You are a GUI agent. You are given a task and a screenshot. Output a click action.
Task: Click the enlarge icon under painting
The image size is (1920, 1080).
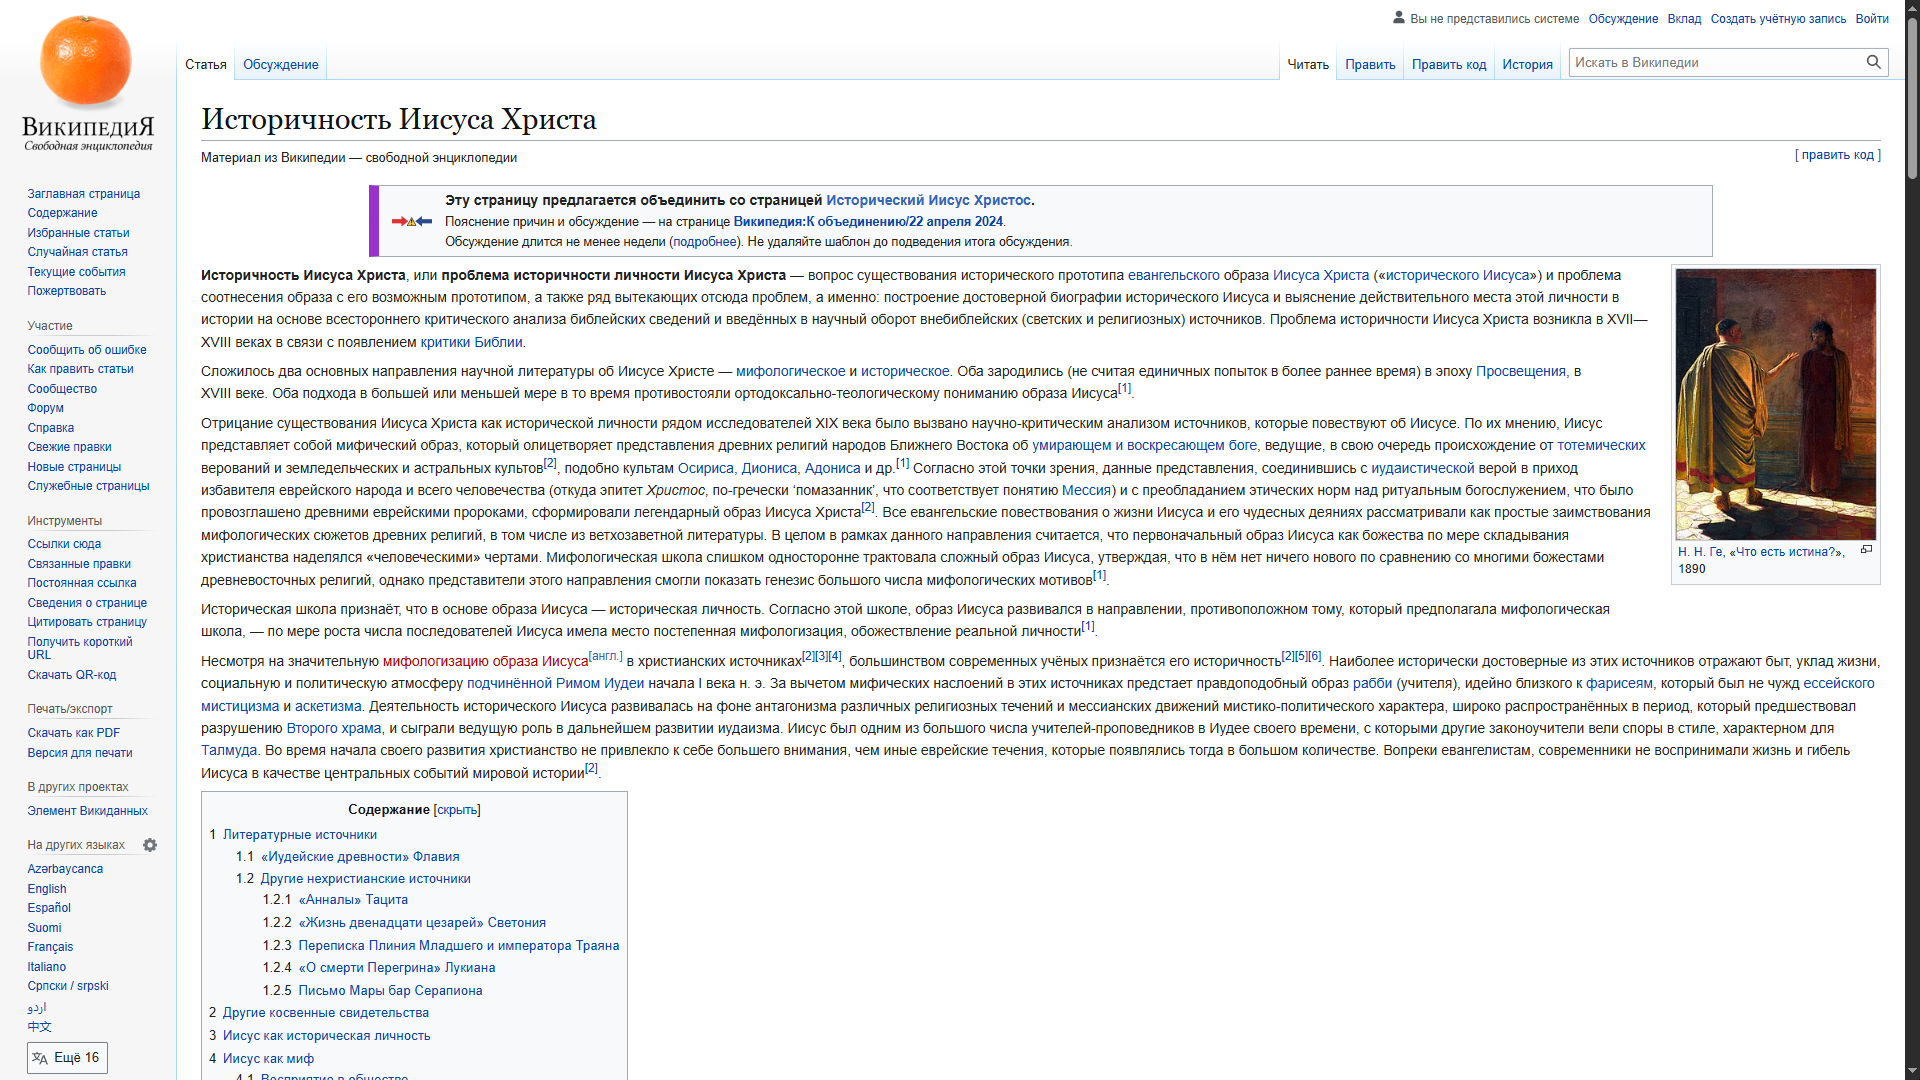click(x=1866, y=550)
